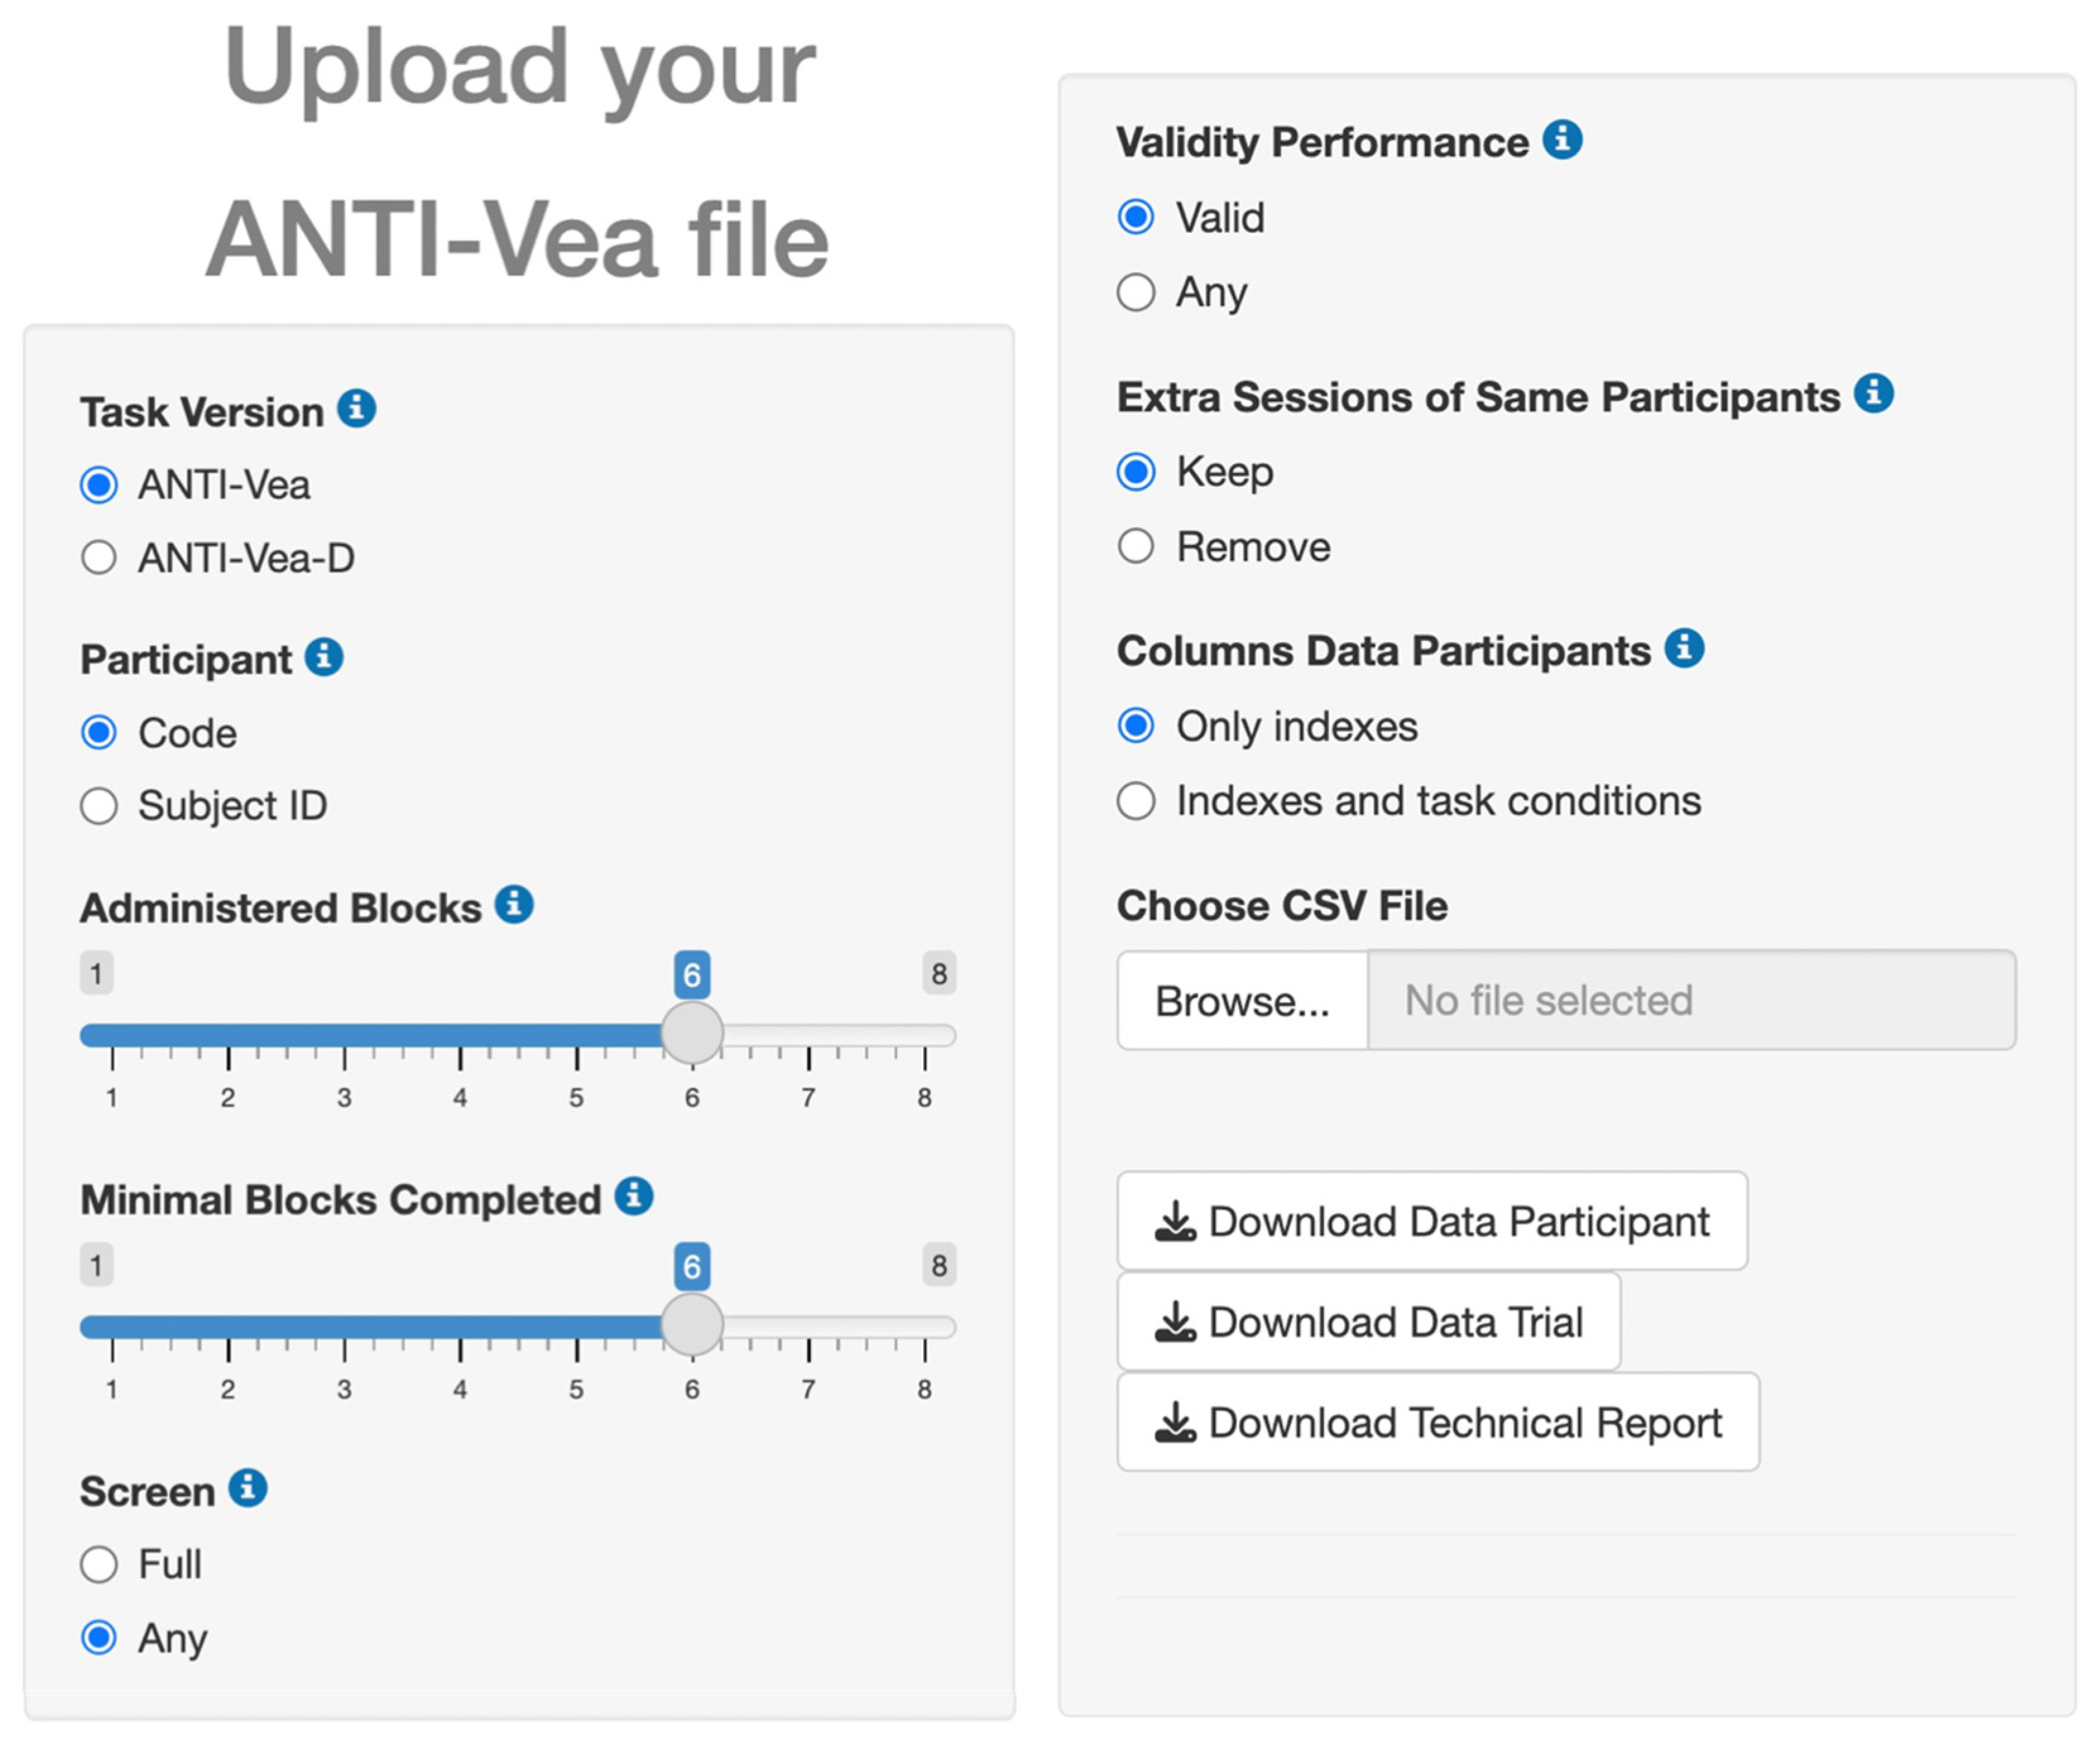Show info for Extra Sessions of Same Participants
Image resolution: width=2100 pixels, height=1737 pixels.
tap(1874, 394)
